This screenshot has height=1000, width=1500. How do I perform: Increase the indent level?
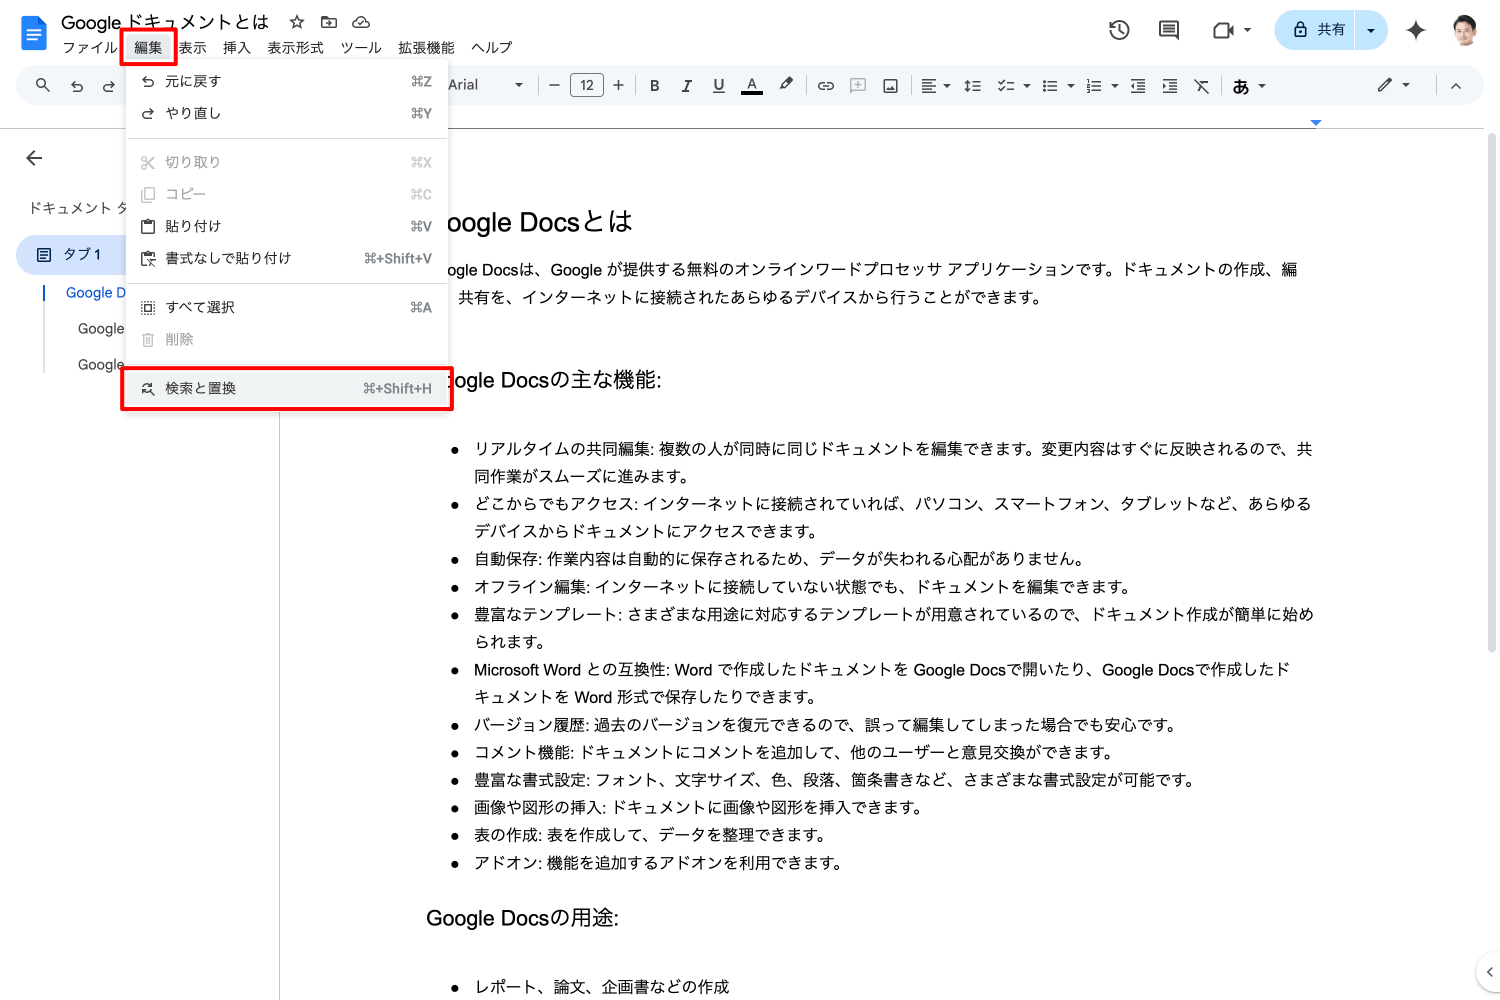click(x=1170, y=86)
